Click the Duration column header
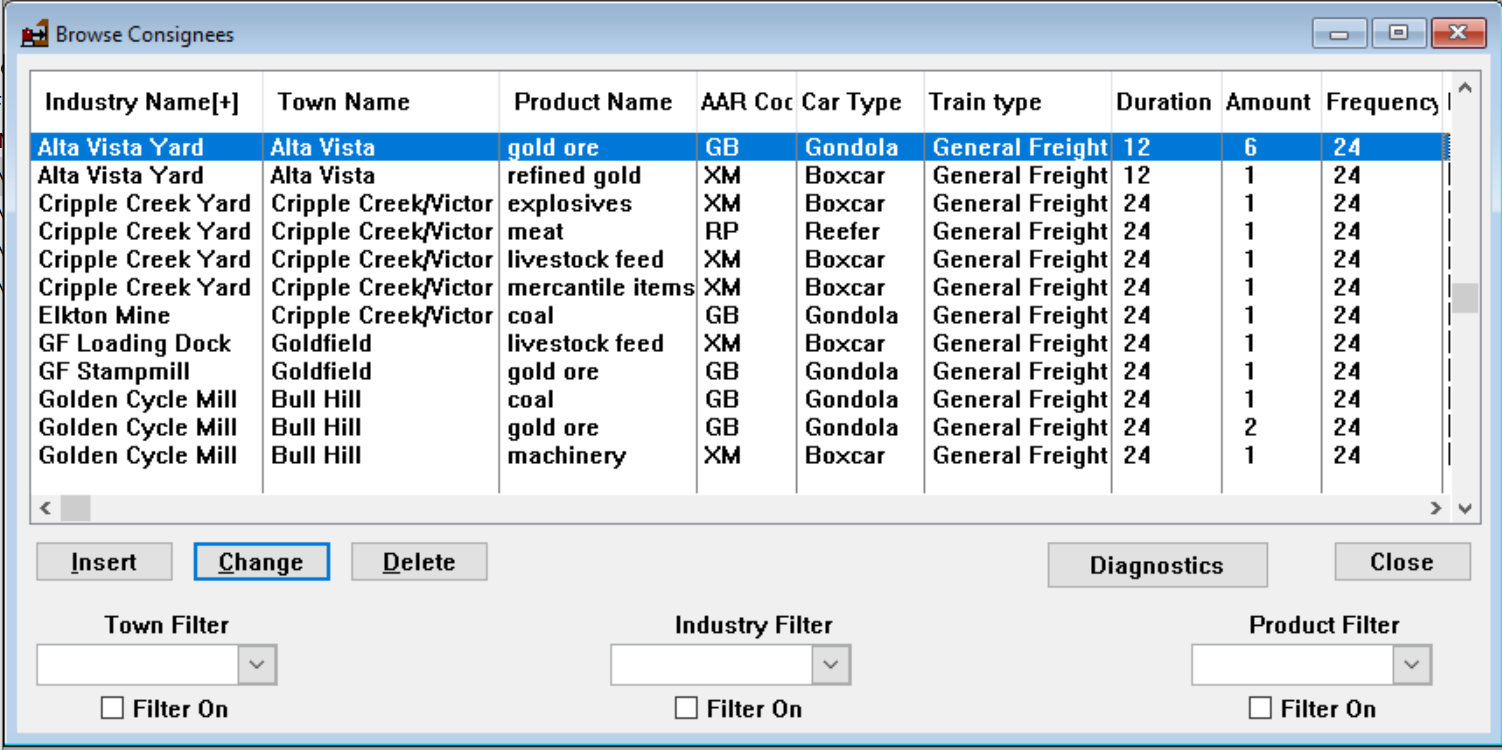 1166,102
